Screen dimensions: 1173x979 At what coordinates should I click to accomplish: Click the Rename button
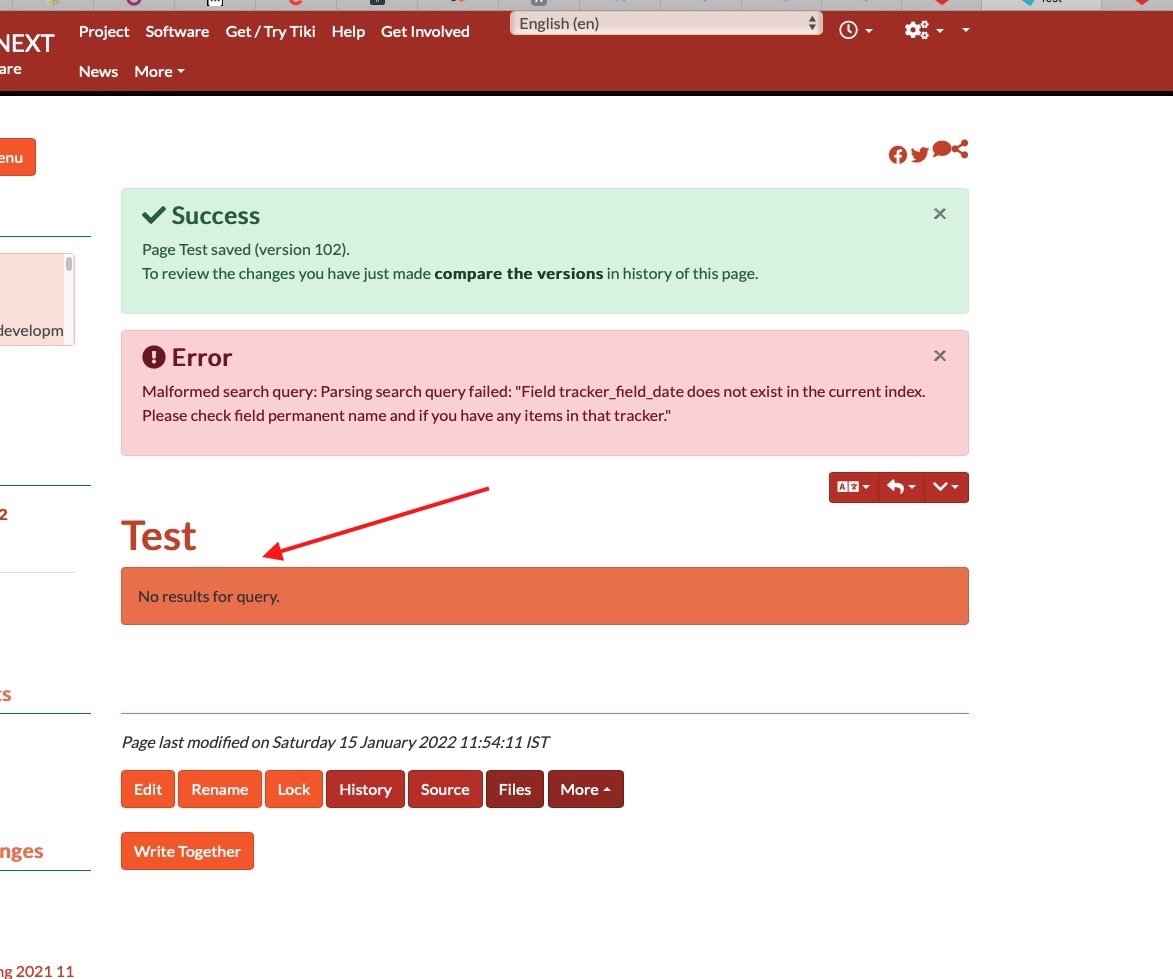click(x=220, y=789)
